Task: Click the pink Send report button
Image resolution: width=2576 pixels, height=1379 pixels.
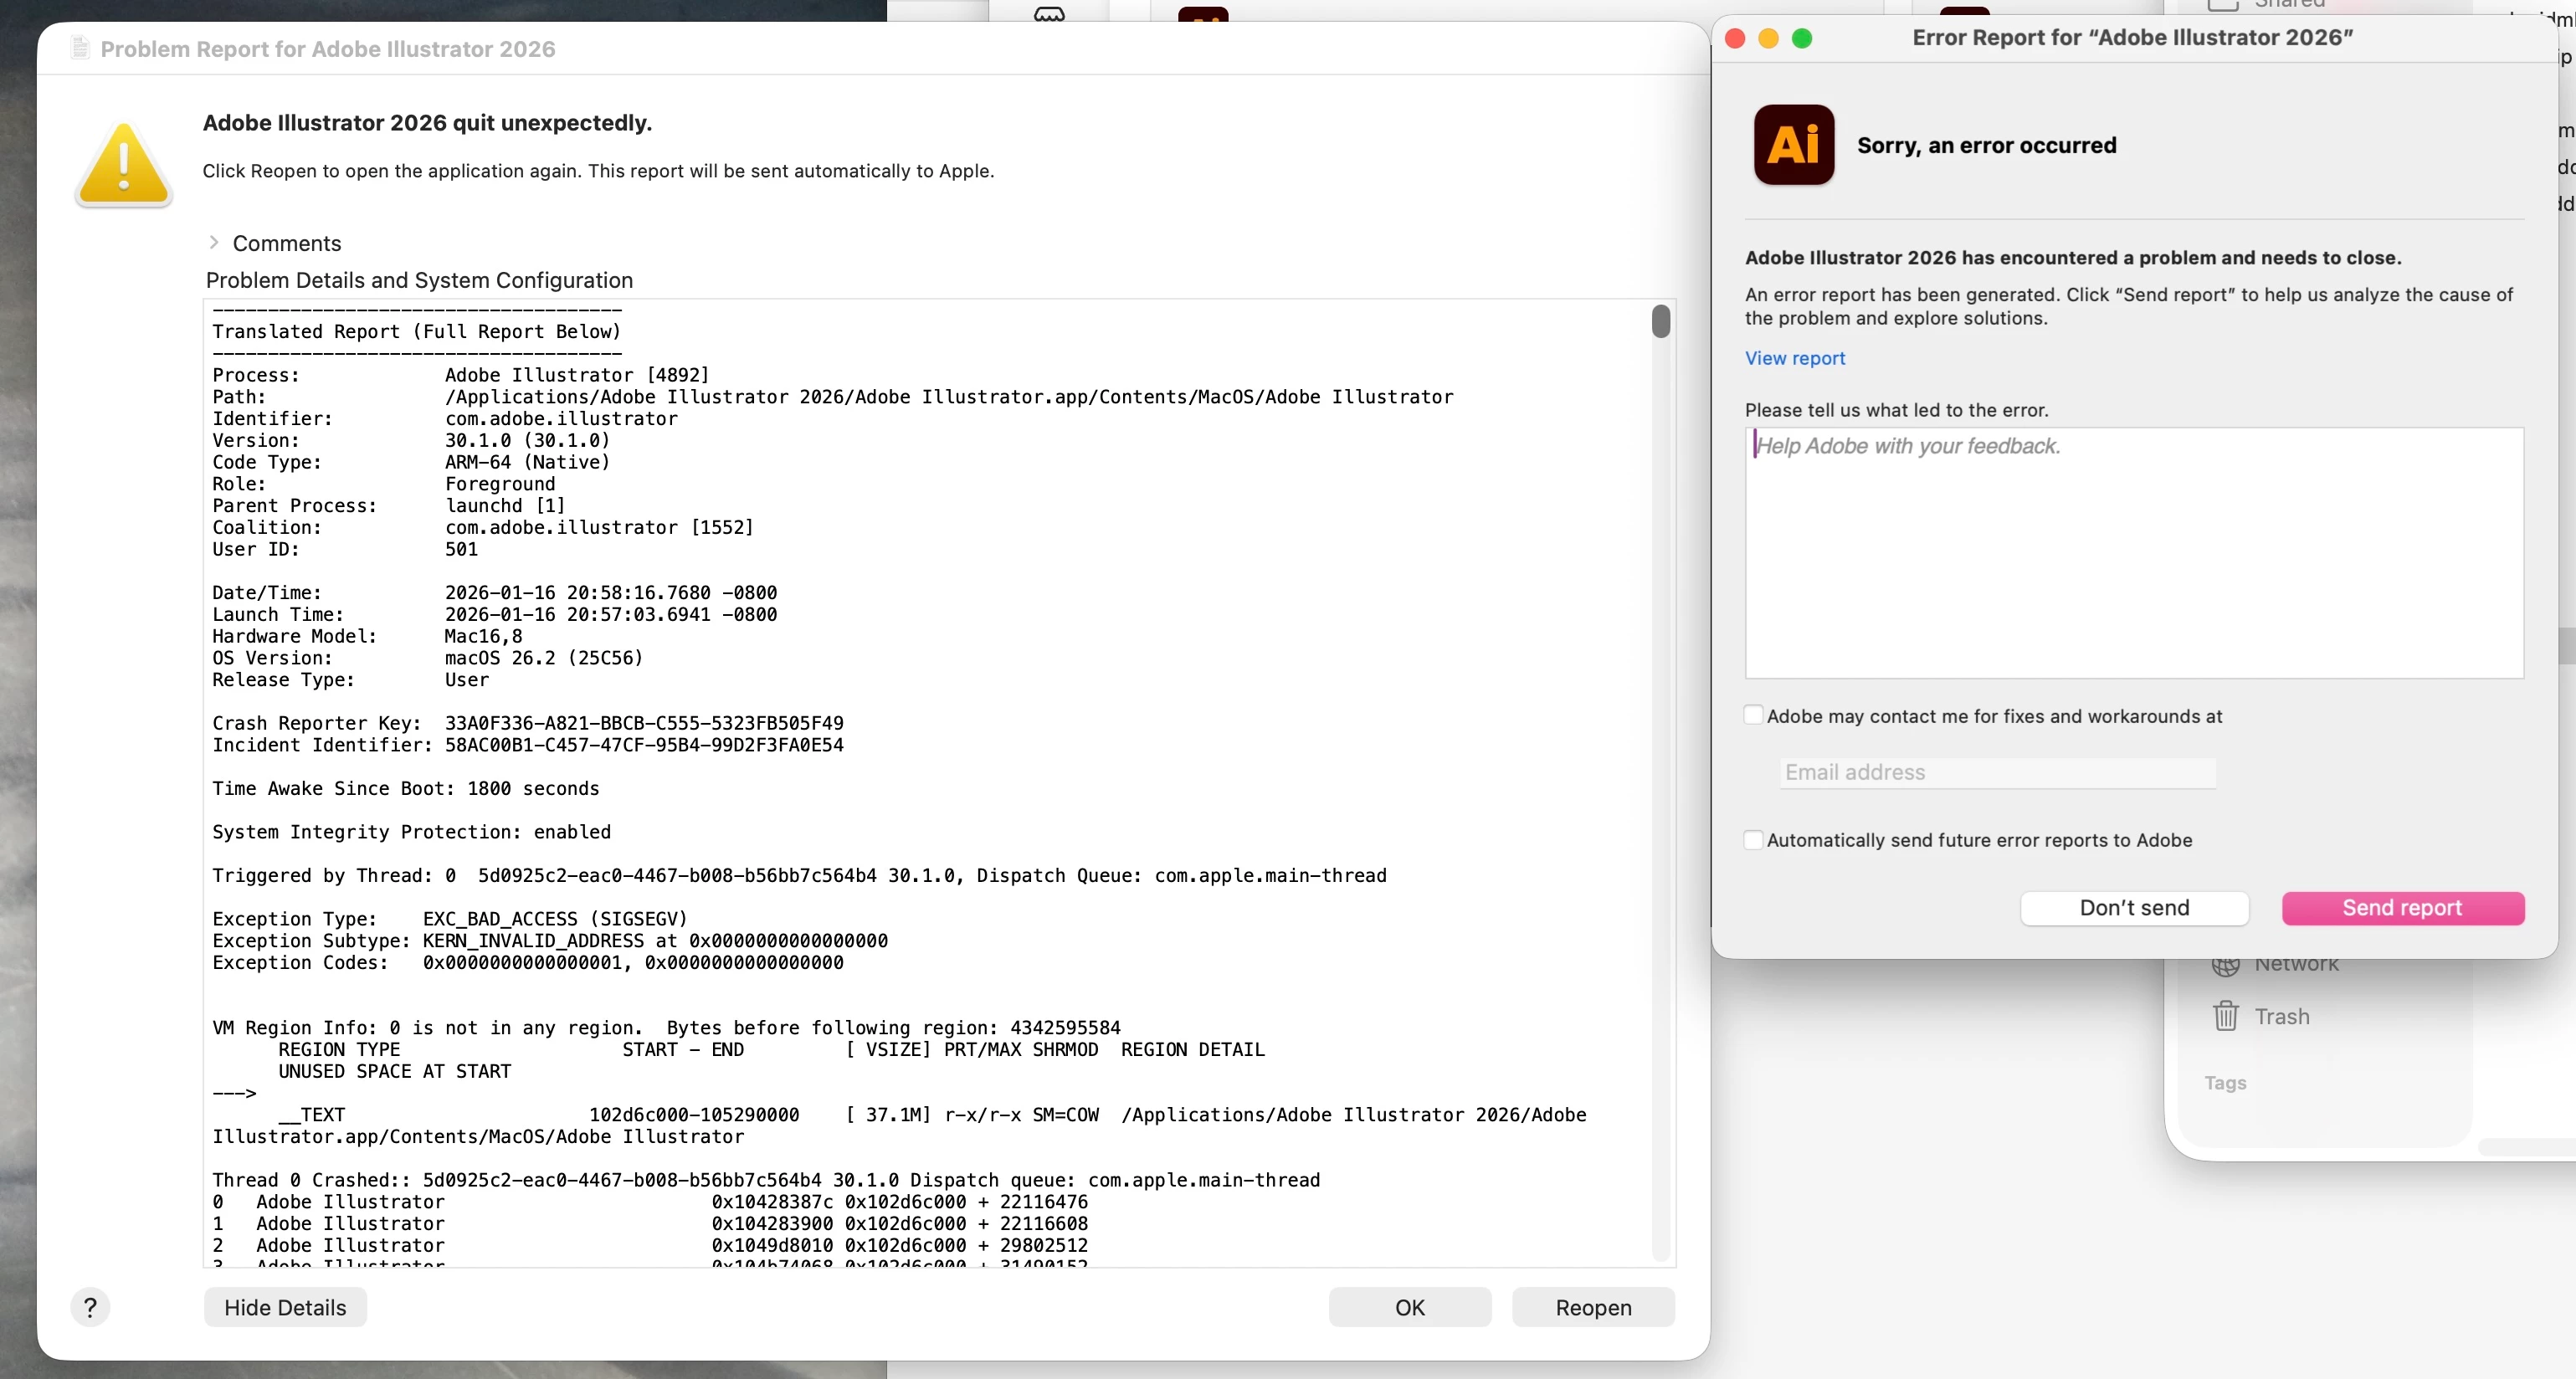Action: coord(2402,907)
